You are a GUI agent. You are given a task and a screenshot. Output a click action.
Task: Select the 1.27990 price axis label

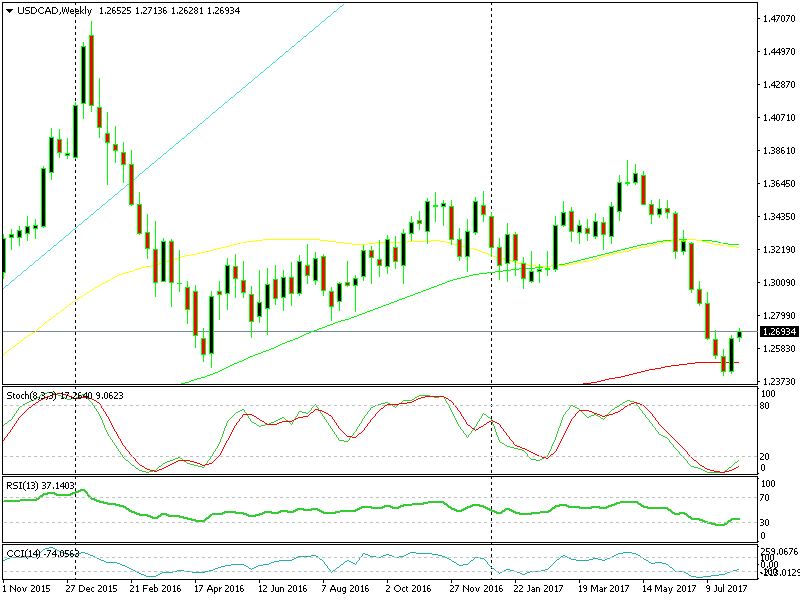coord(779,316)
